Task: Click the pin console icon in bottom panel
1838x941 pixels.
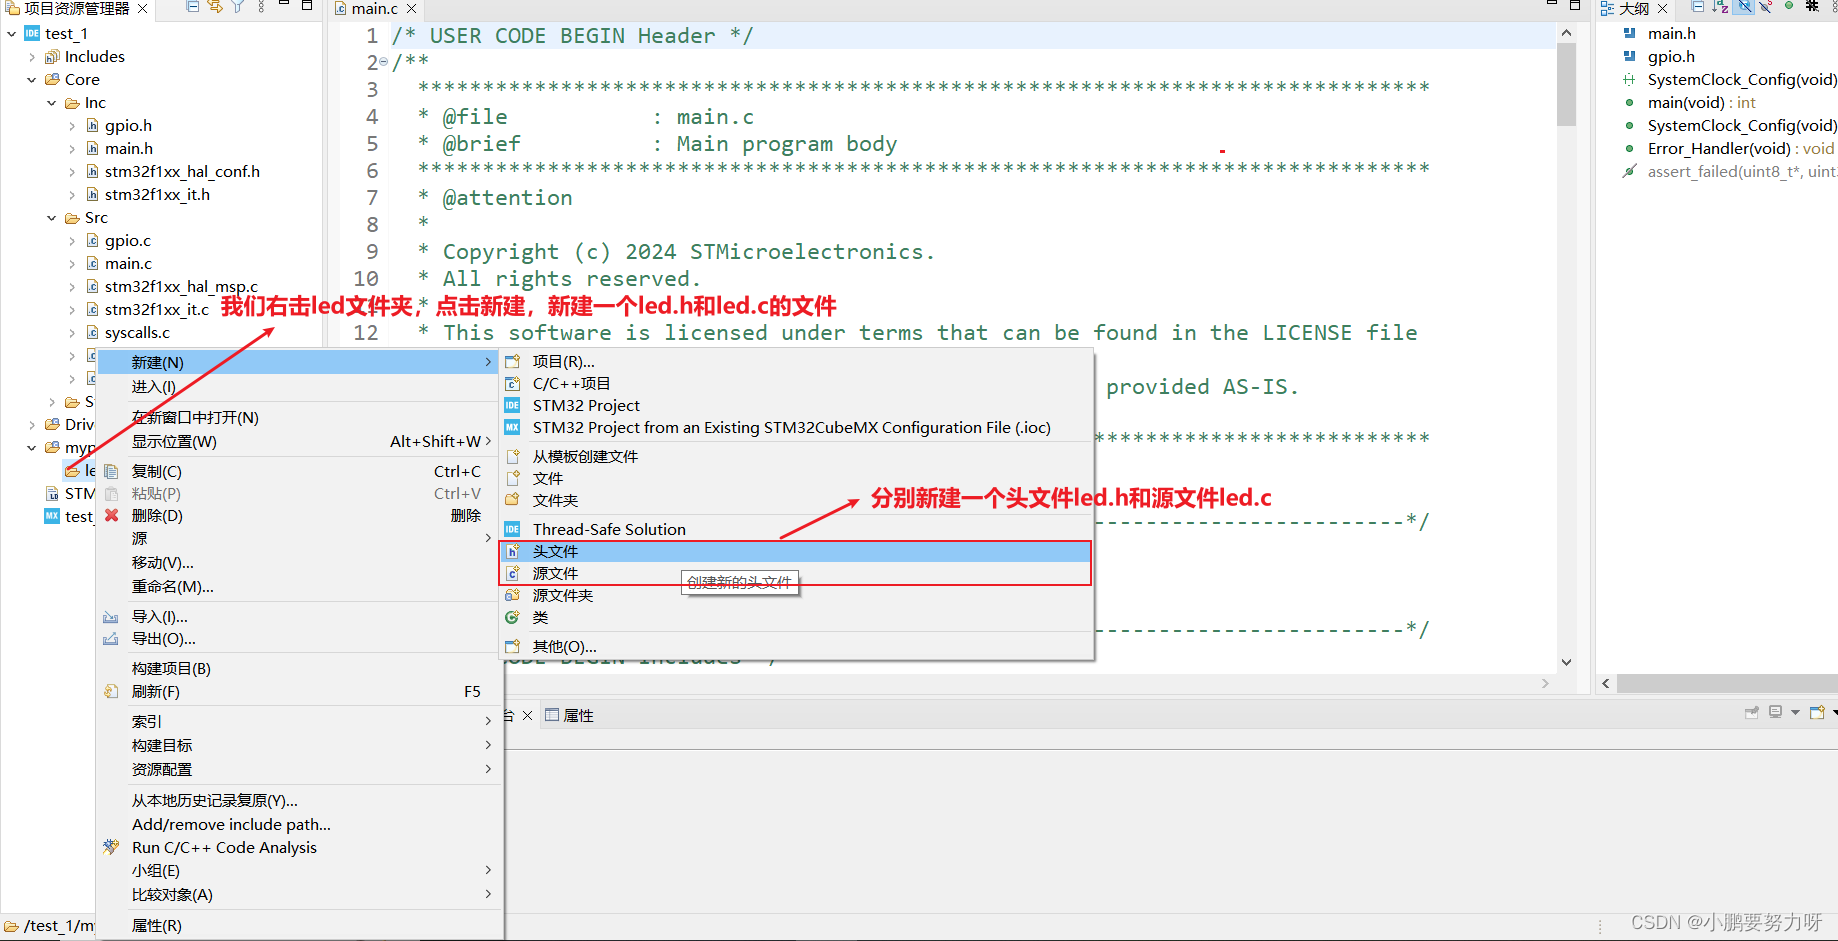Action: coord(1752,713)
